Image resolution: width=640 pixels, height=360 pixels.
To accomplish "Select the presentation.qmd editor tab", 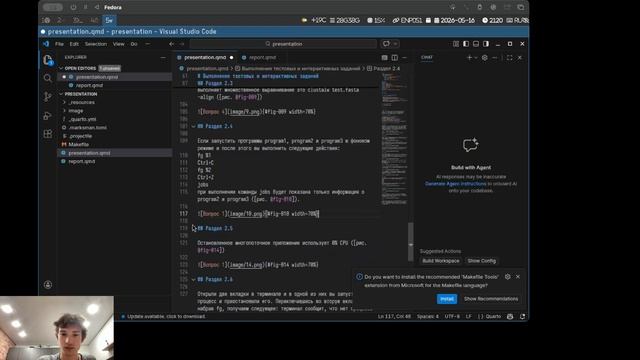I will coord(205,58).
